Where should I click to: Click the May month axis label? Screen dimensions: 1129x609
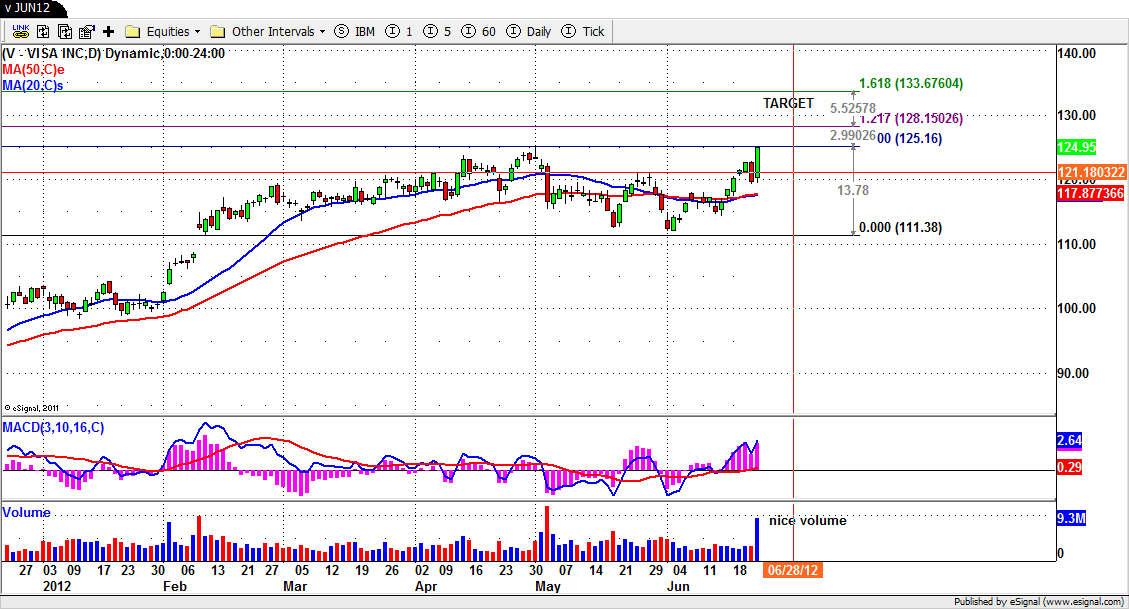548,586
